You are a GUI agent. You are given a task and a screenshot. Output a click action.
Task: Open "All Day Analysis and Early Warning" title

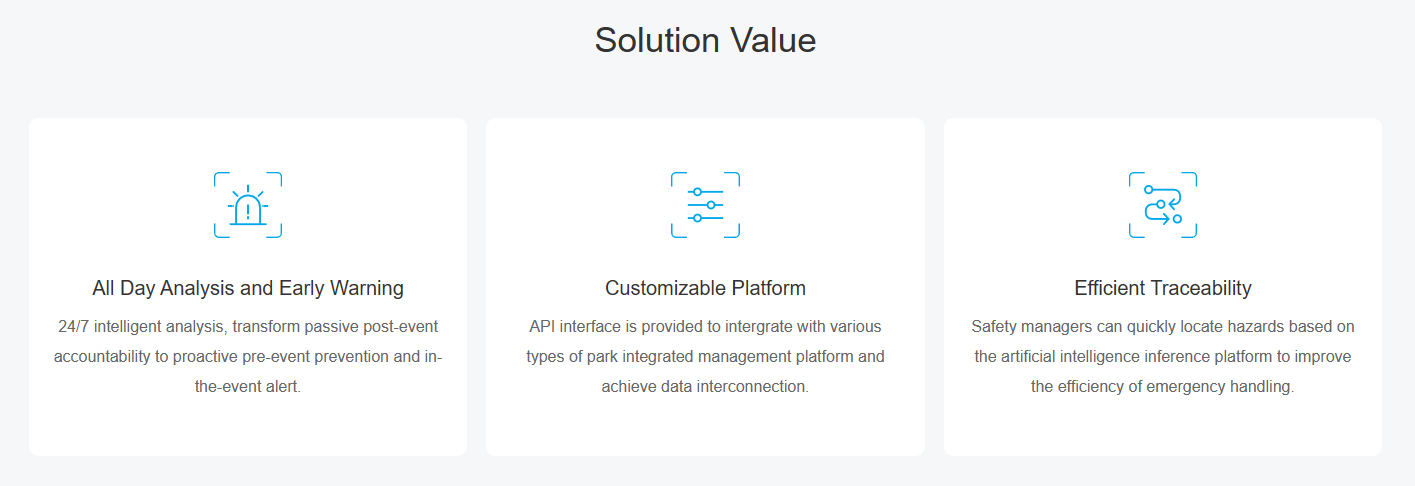248,288
